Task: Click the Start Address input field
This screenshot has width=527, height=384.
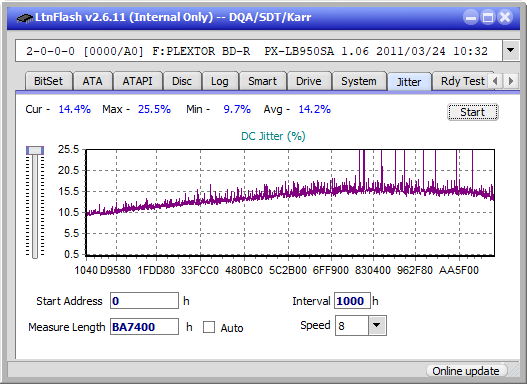Action: tap(144, 300)
